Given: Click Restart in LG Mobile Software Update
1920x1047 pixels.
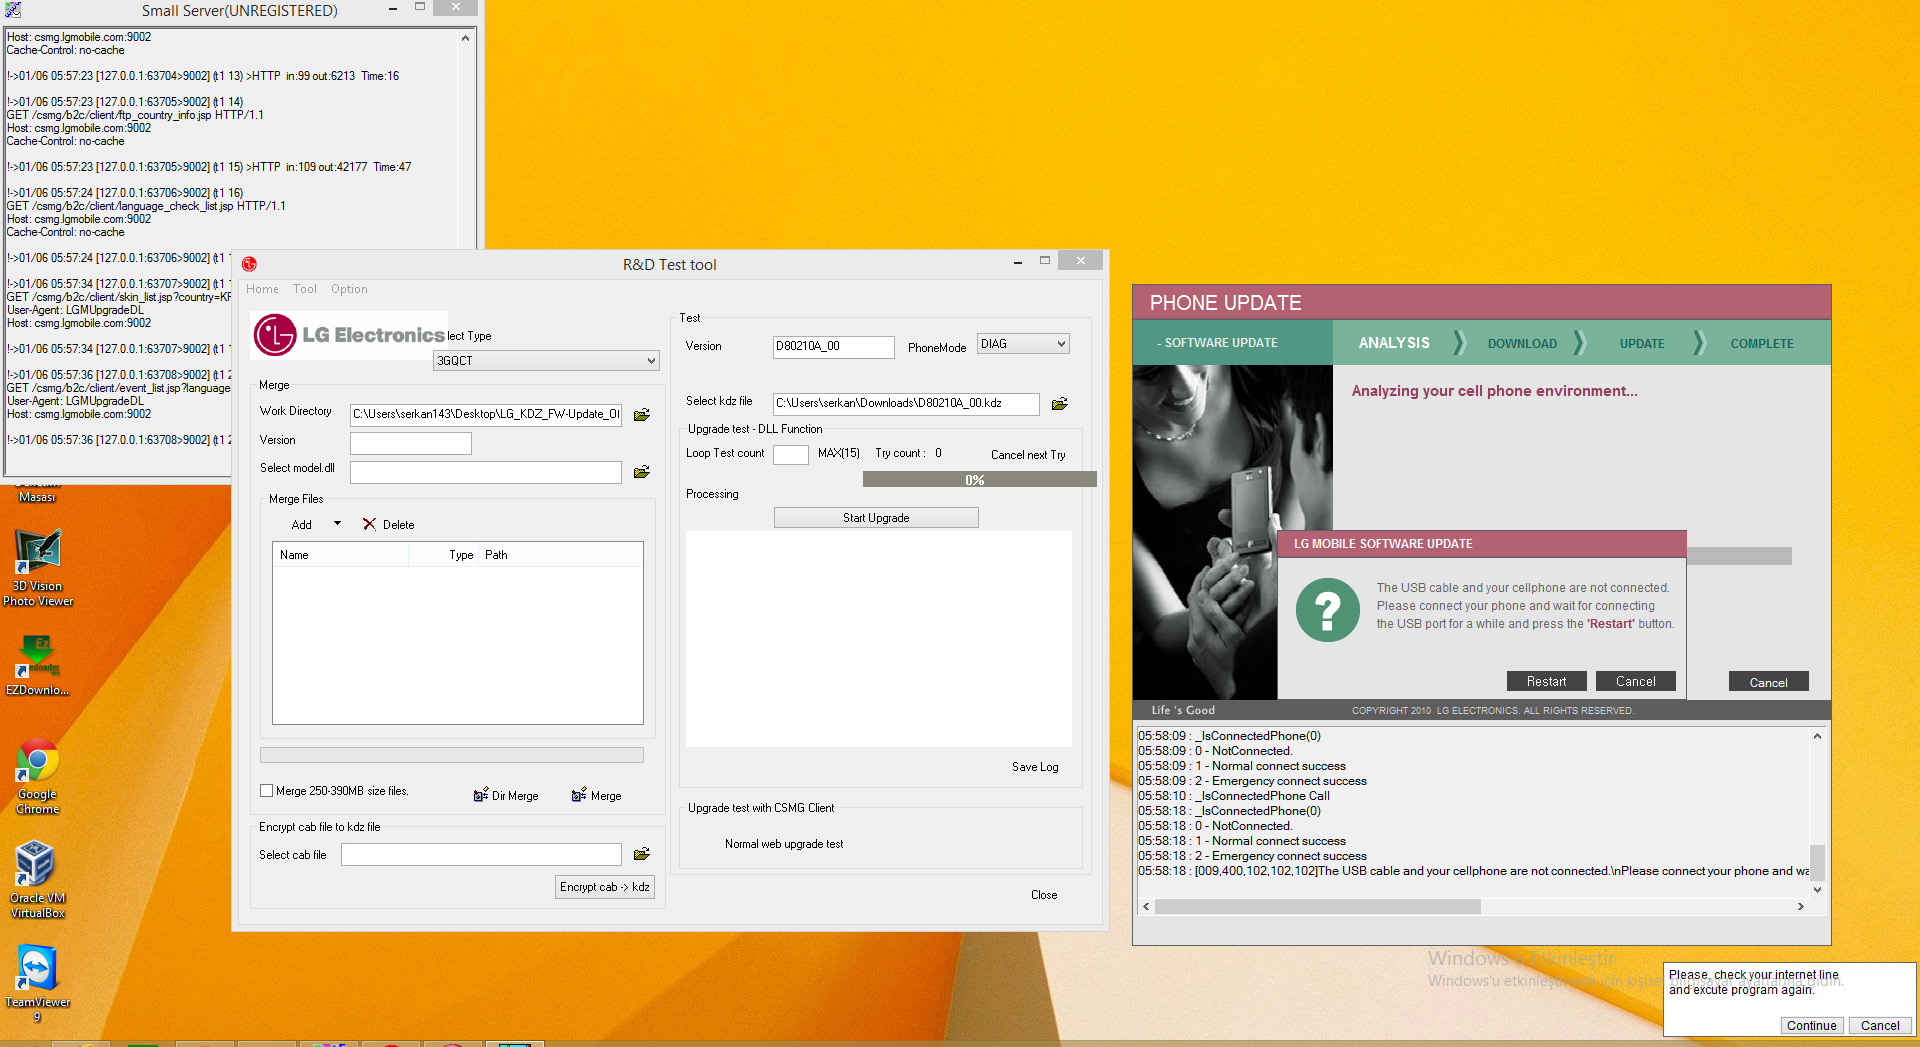Looking at the screenshot, I should tap(1546, 681).
